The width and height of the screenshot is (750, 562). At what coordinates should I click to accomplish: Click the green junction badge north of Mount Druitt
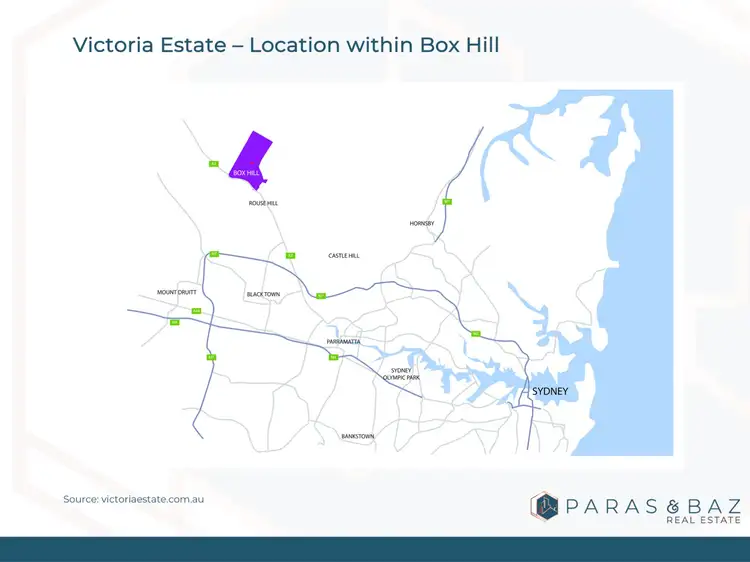coord(213,255)
